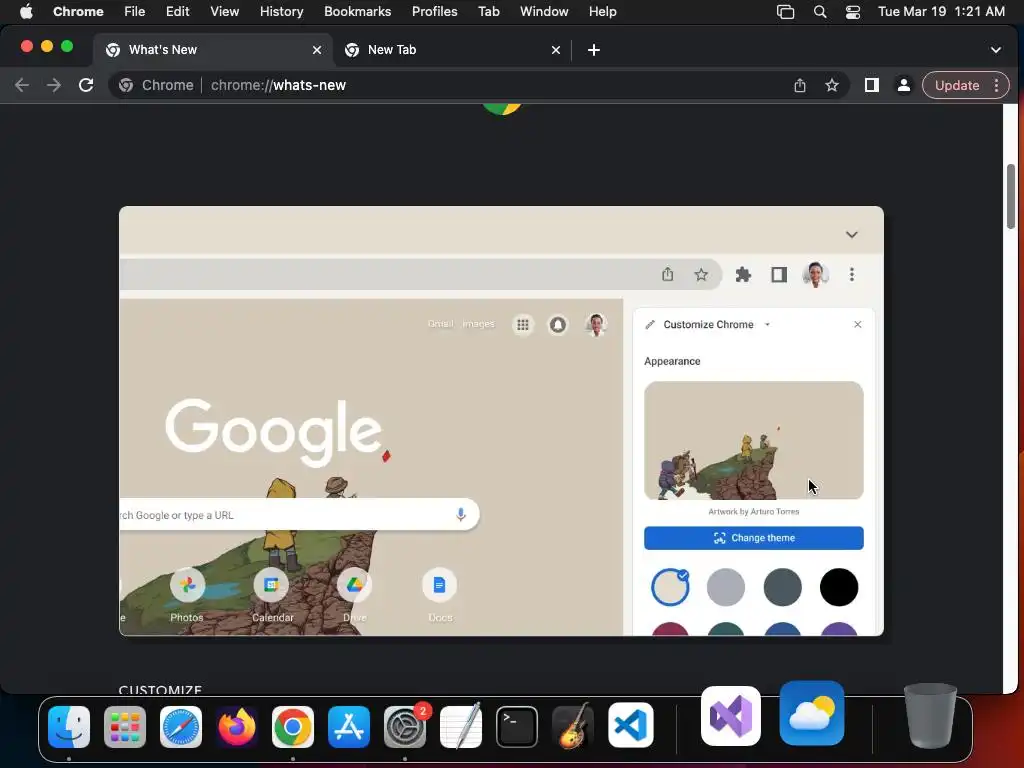This screenshot has width=1024, height=768.
Task: Open Finder from the Dock
Action: click(x=69, y=727)
